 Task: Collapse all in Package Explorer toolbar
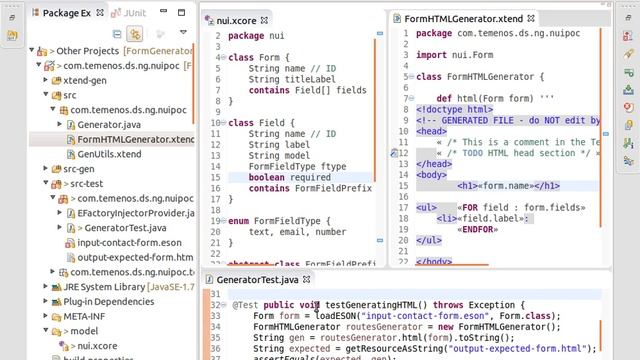(x=117, y=34)
